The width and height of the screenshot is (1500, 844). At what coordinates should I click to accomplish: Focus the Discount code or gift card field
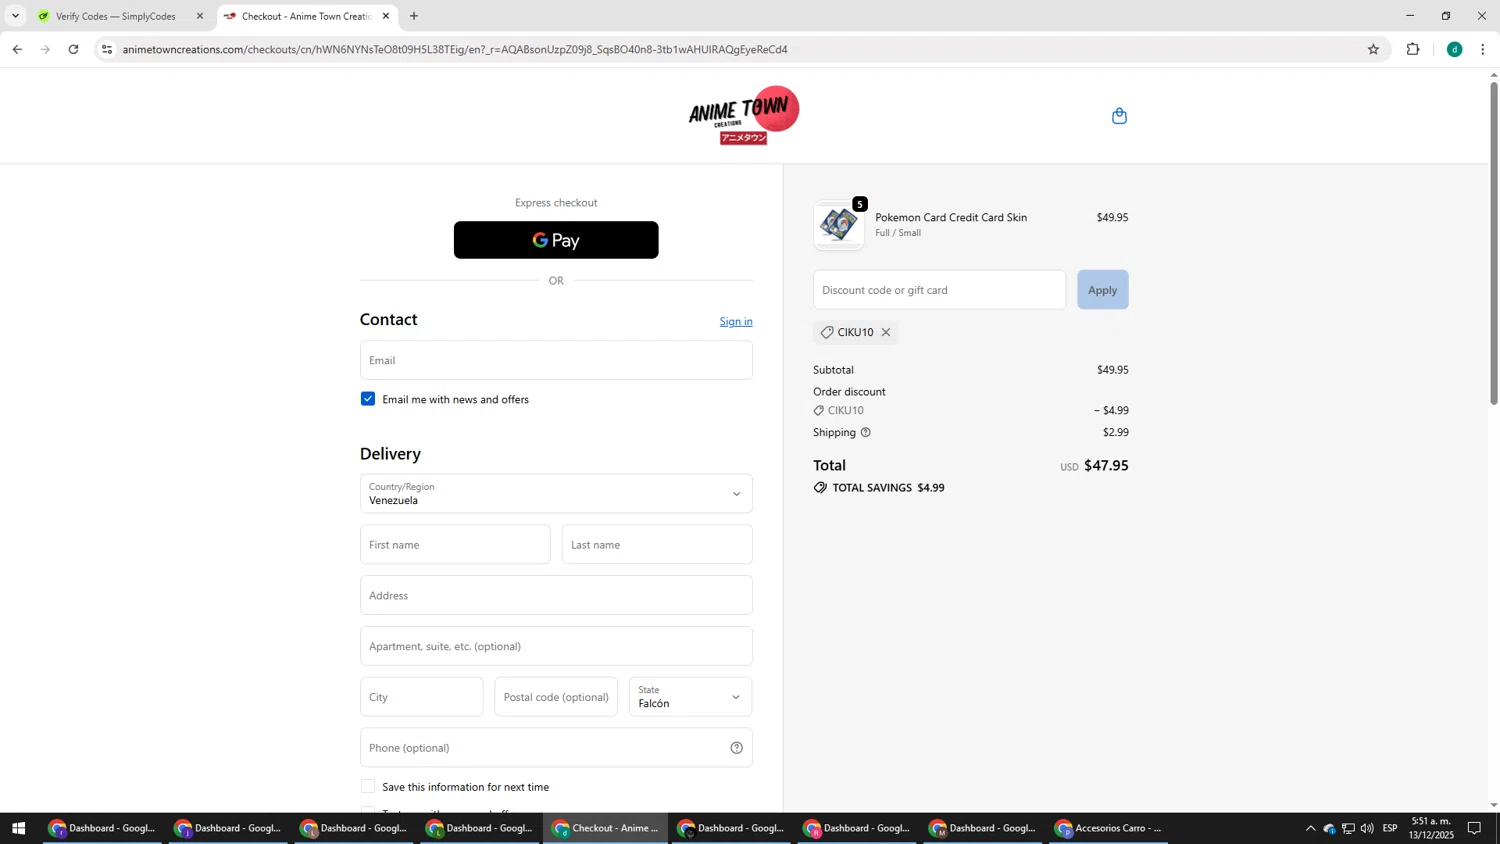click(x=939, y=290)
